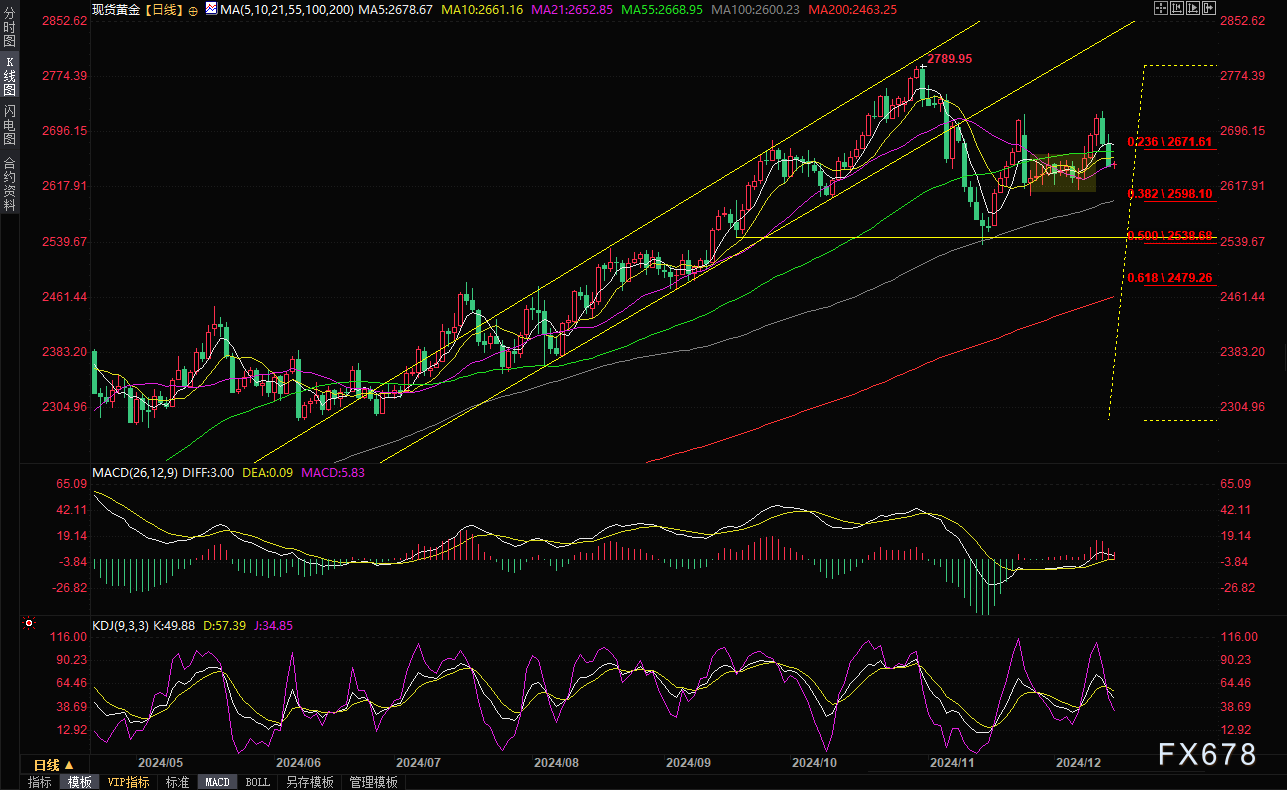Select the 标准 template option

[x=177, y=782]
